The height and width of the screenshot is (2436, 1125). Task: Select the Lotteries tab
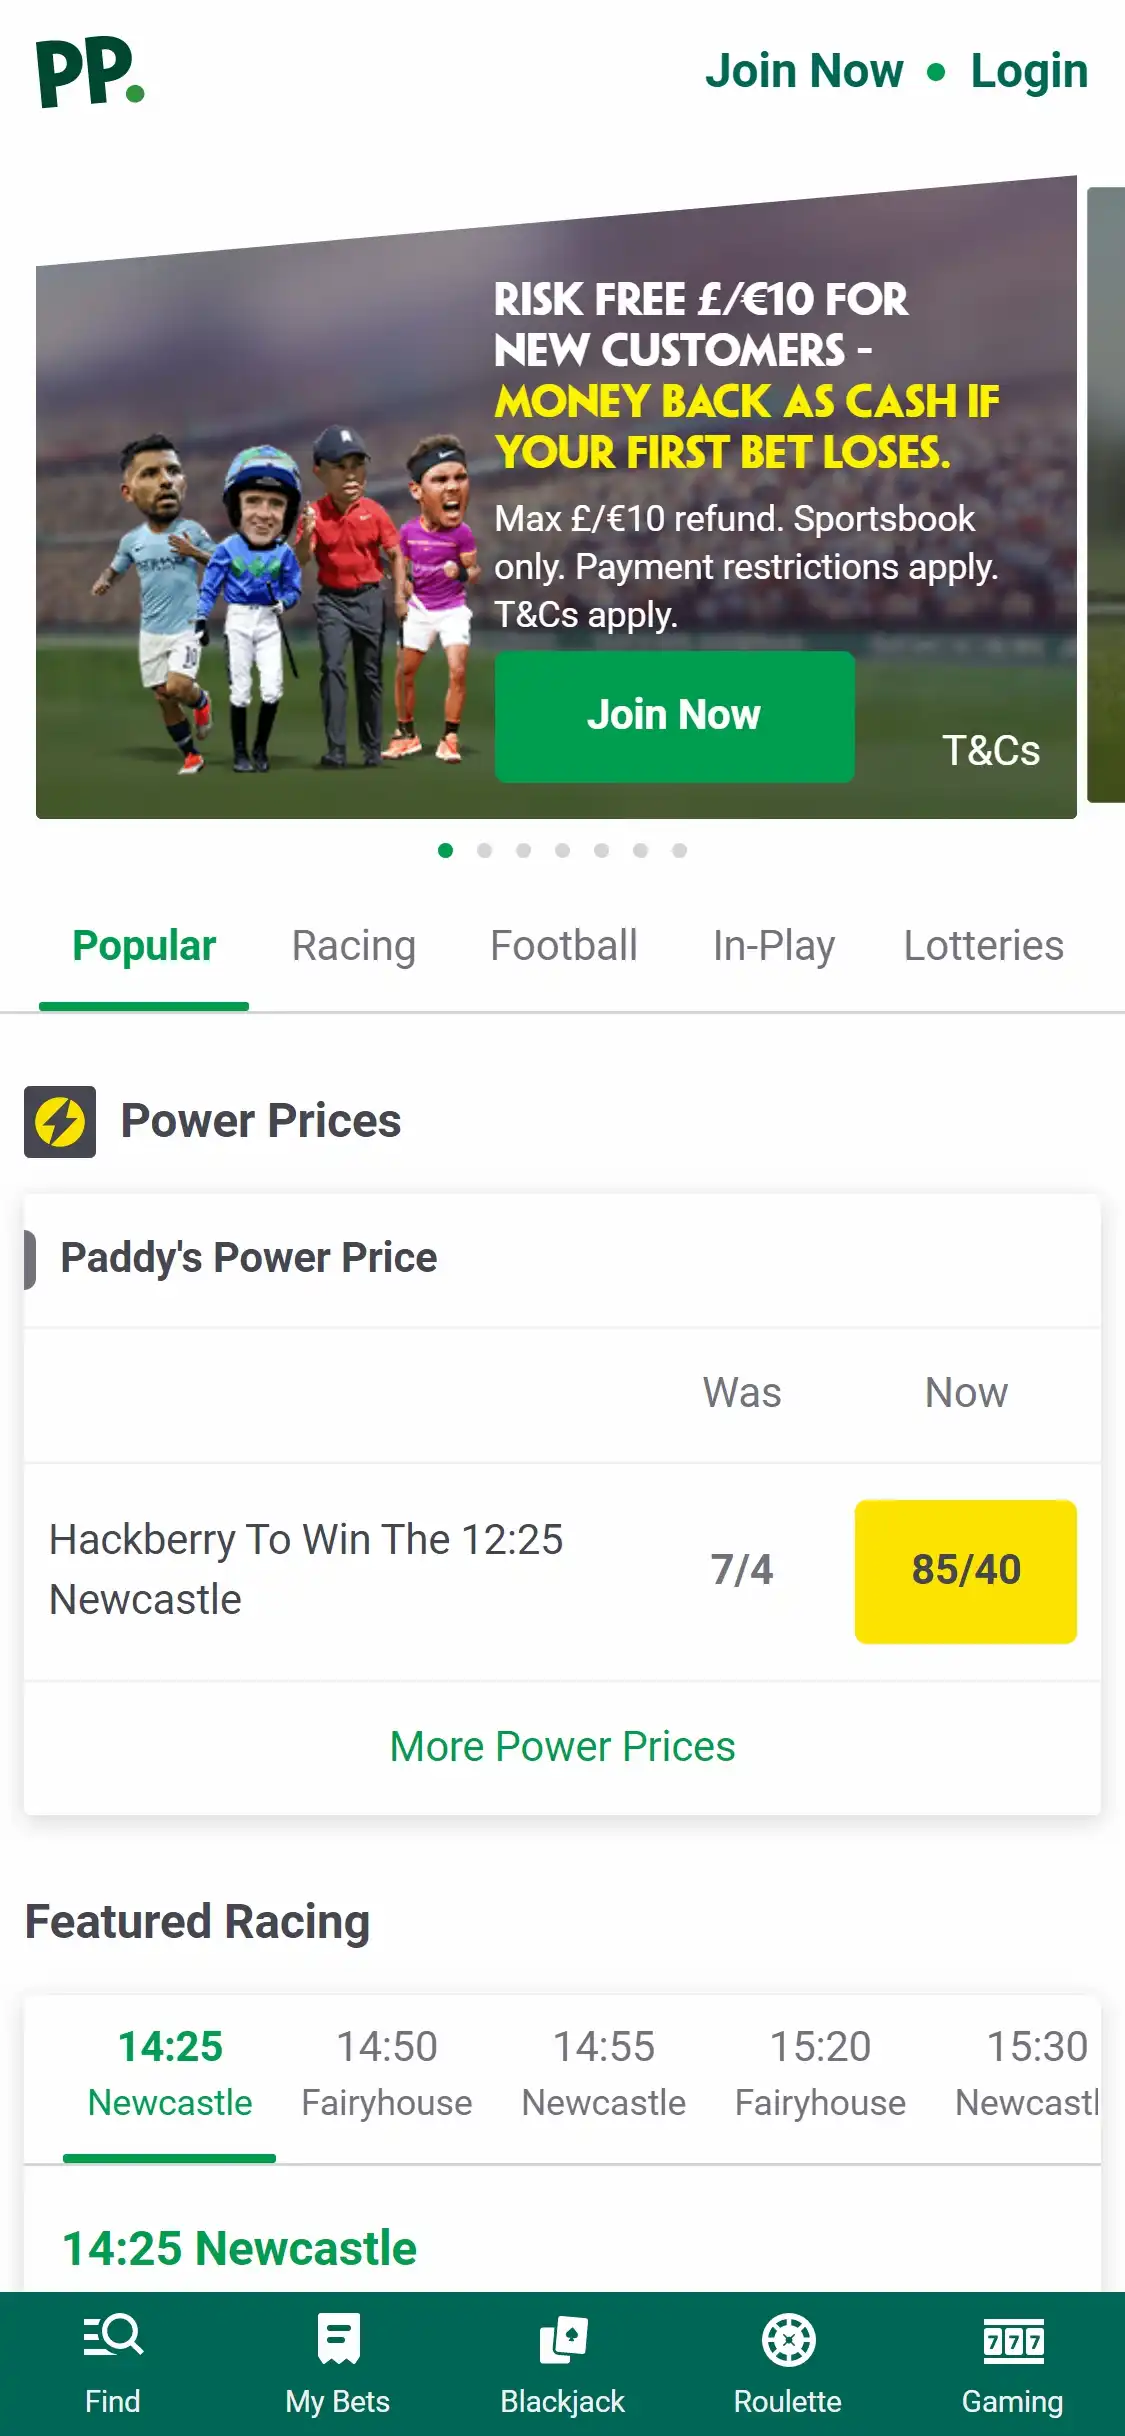point(984,946)
